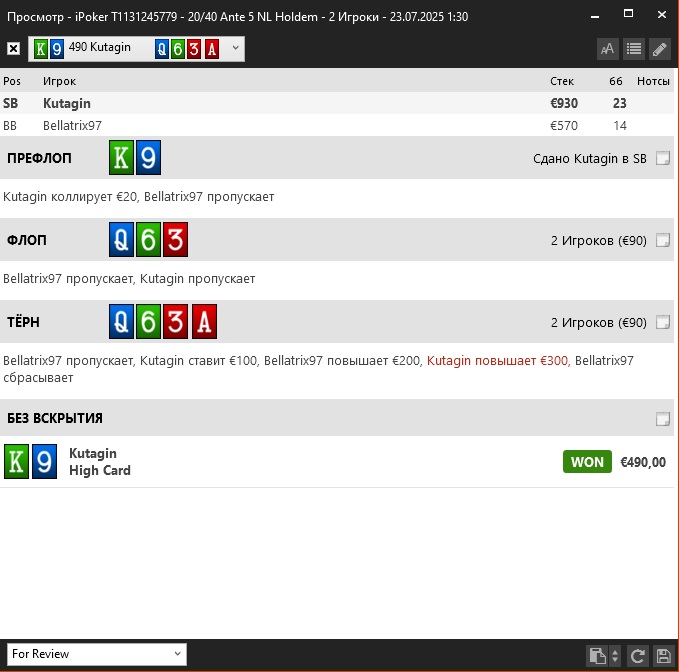679x672 pixels.
Task: Click the blue 9 card in ПРЕФЛОП
Action: (148, 158)
